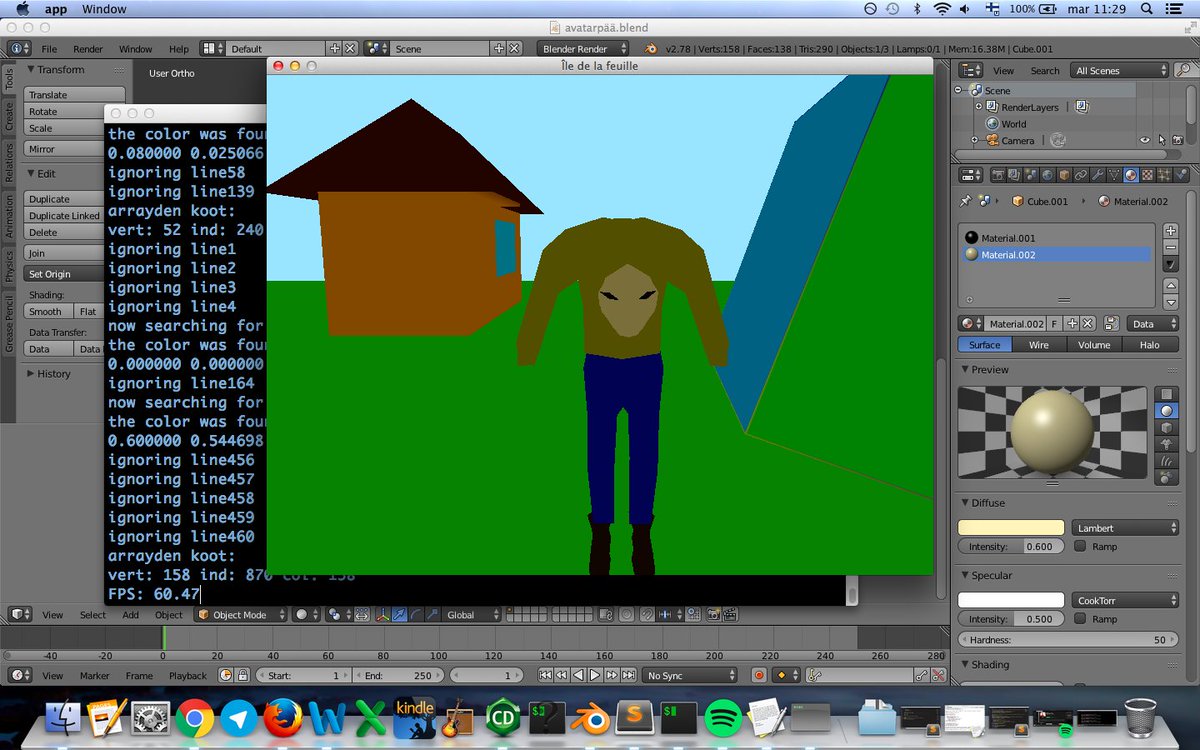1200x750 pixels.
Task: Click the Diffuse color swatch
Action: coord(1011,527)
